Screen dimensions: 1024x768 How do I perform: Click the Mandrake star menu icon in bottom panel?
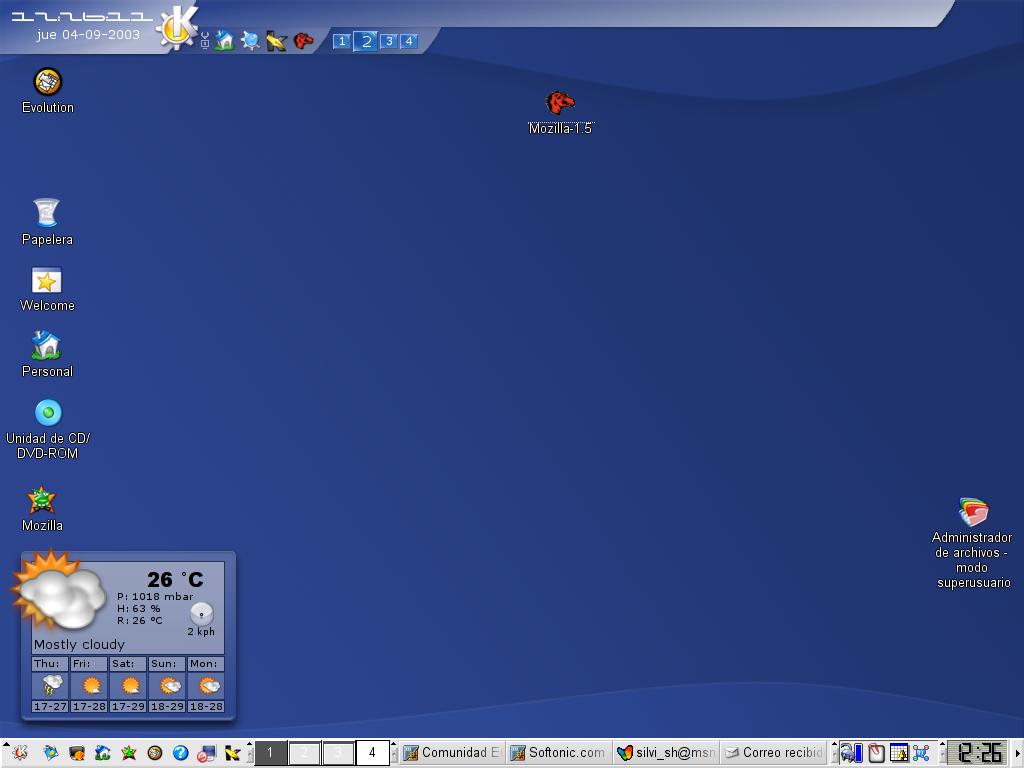pos(20,753)
